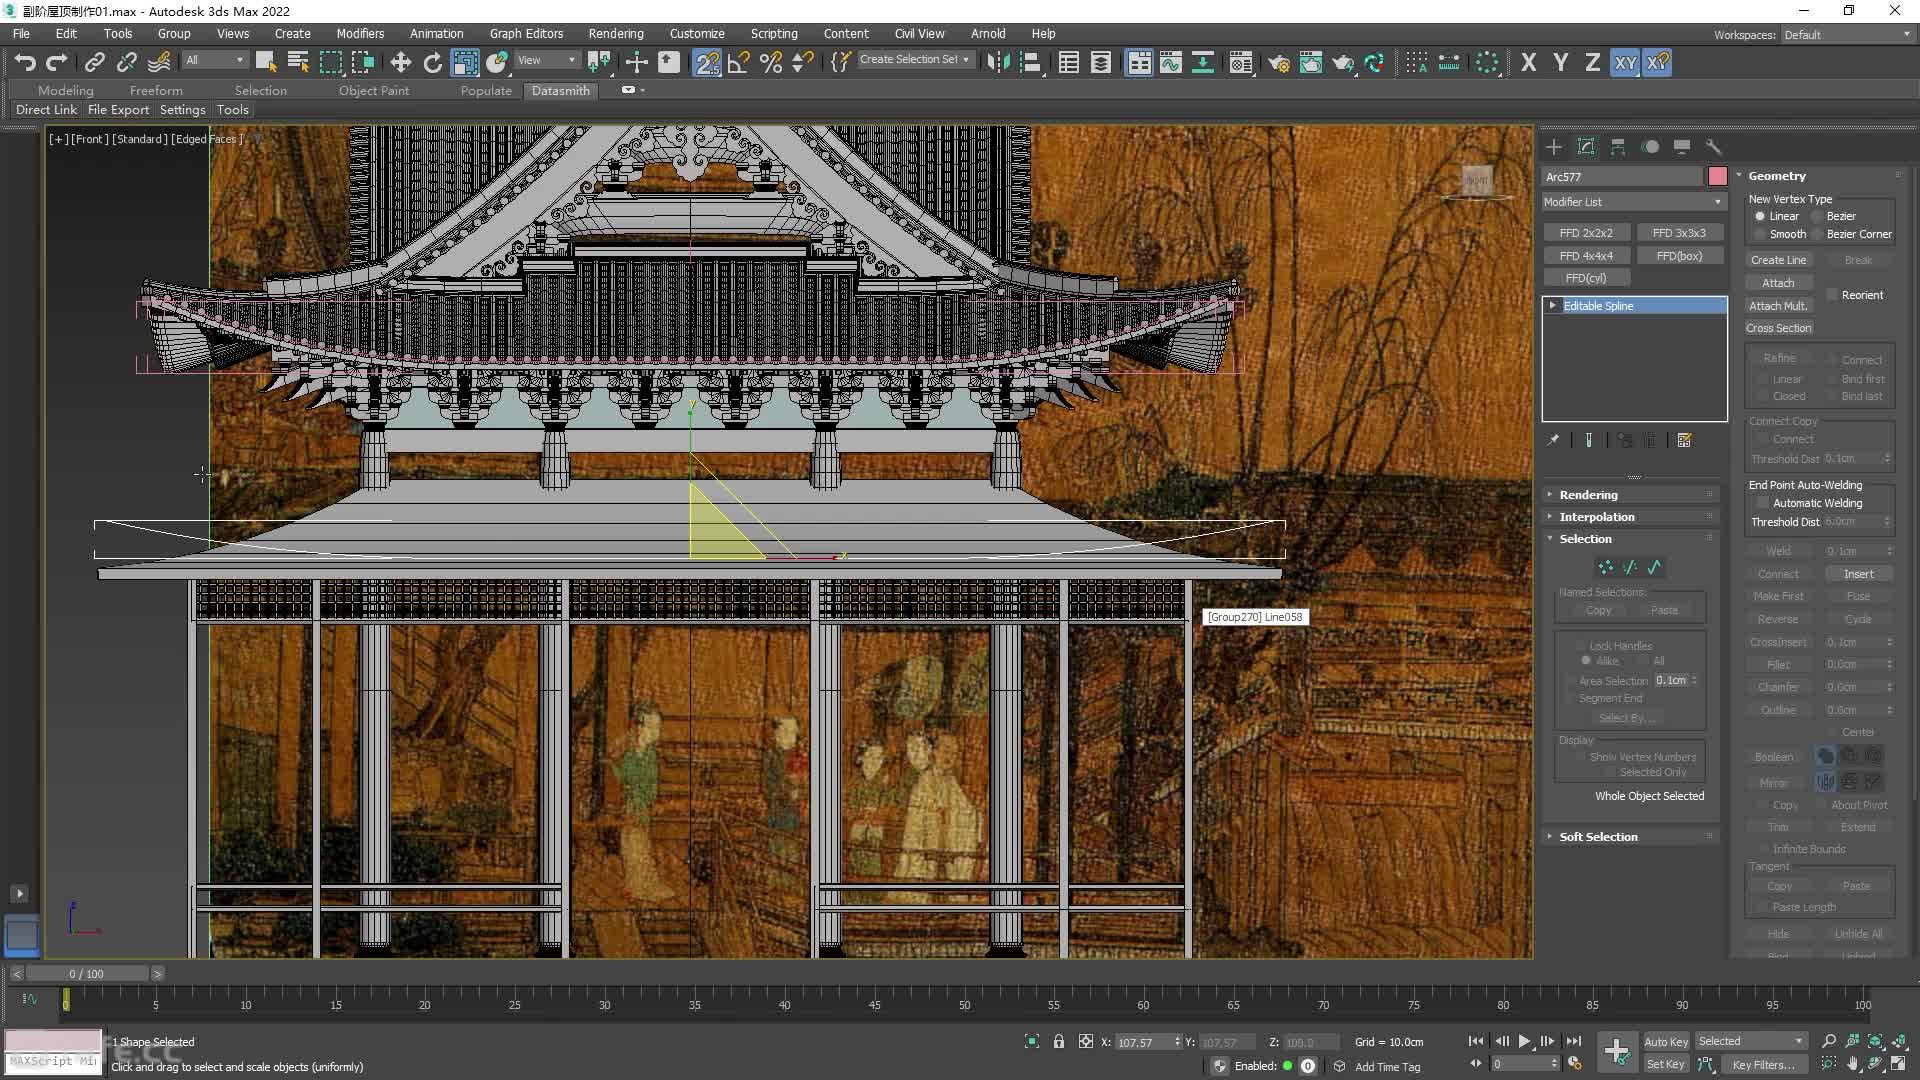Image resolution: width=1920 pixels, height=1080 pixels.
Task: Open the selection filter All dropdown
Action: coord(215,60)
